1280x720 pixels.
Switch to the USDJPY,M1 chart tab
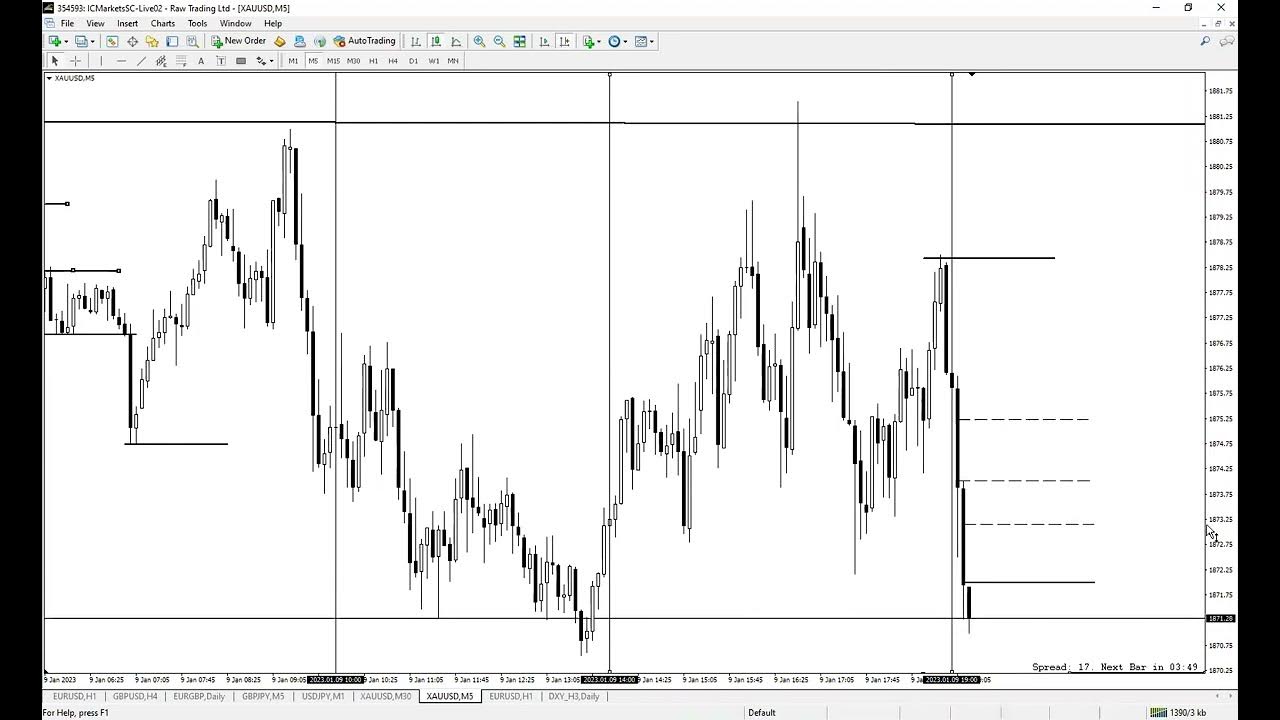coord(323,696)
